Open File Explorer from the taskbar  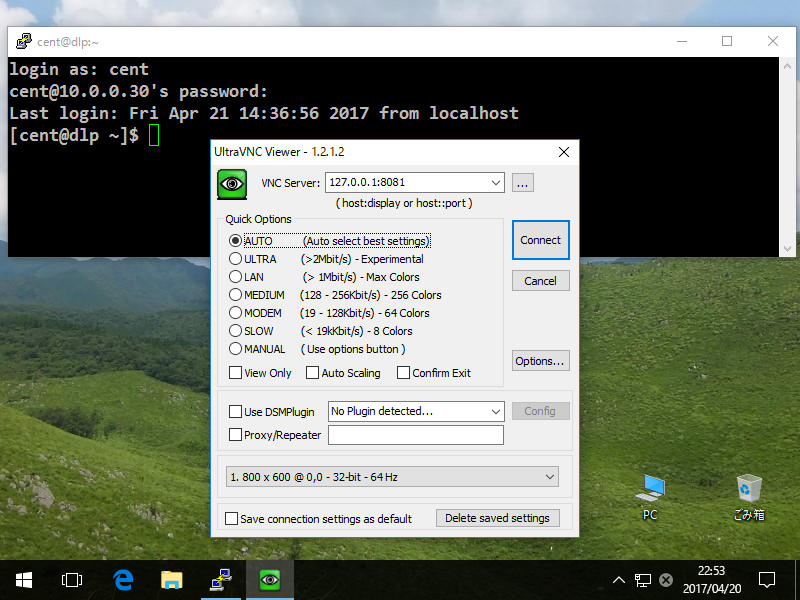point(171,580)
